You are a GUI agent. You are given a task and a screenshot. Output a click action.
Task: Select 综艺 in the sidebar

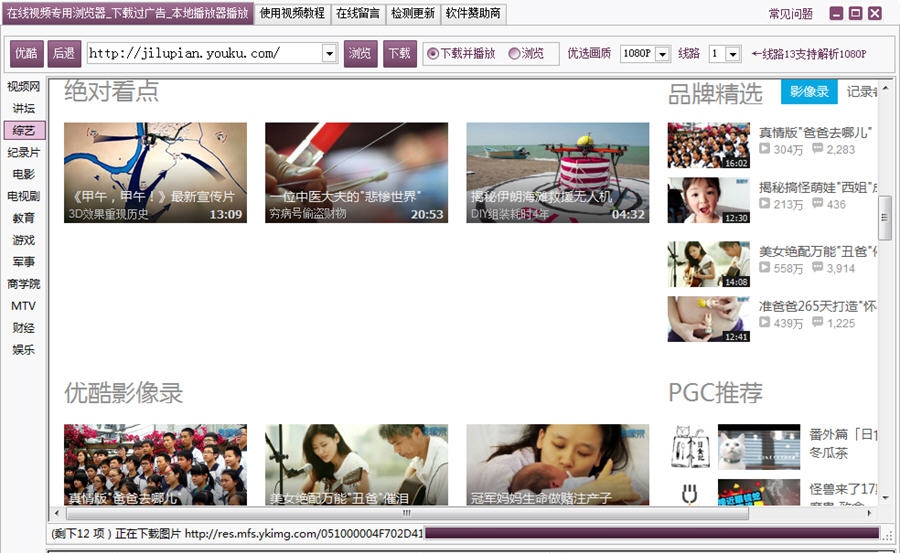tap(24, 130)
